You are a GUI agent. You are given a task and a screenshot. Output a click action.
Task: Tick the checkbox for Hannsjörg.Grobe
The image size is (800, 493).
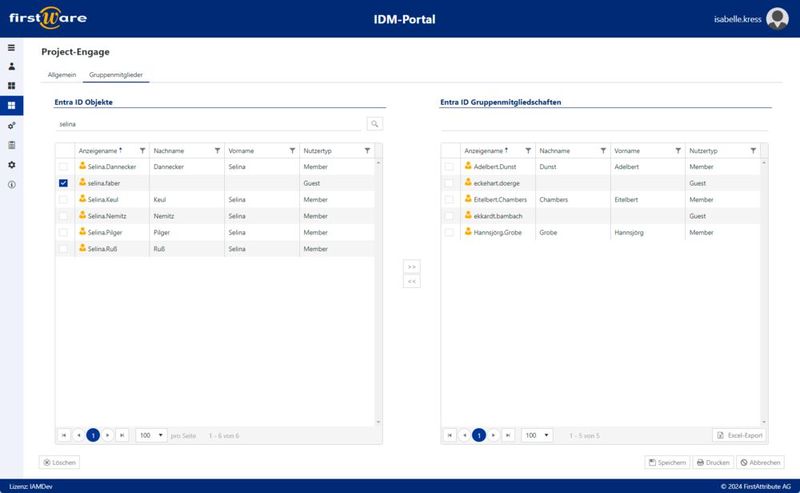[449, 232]
